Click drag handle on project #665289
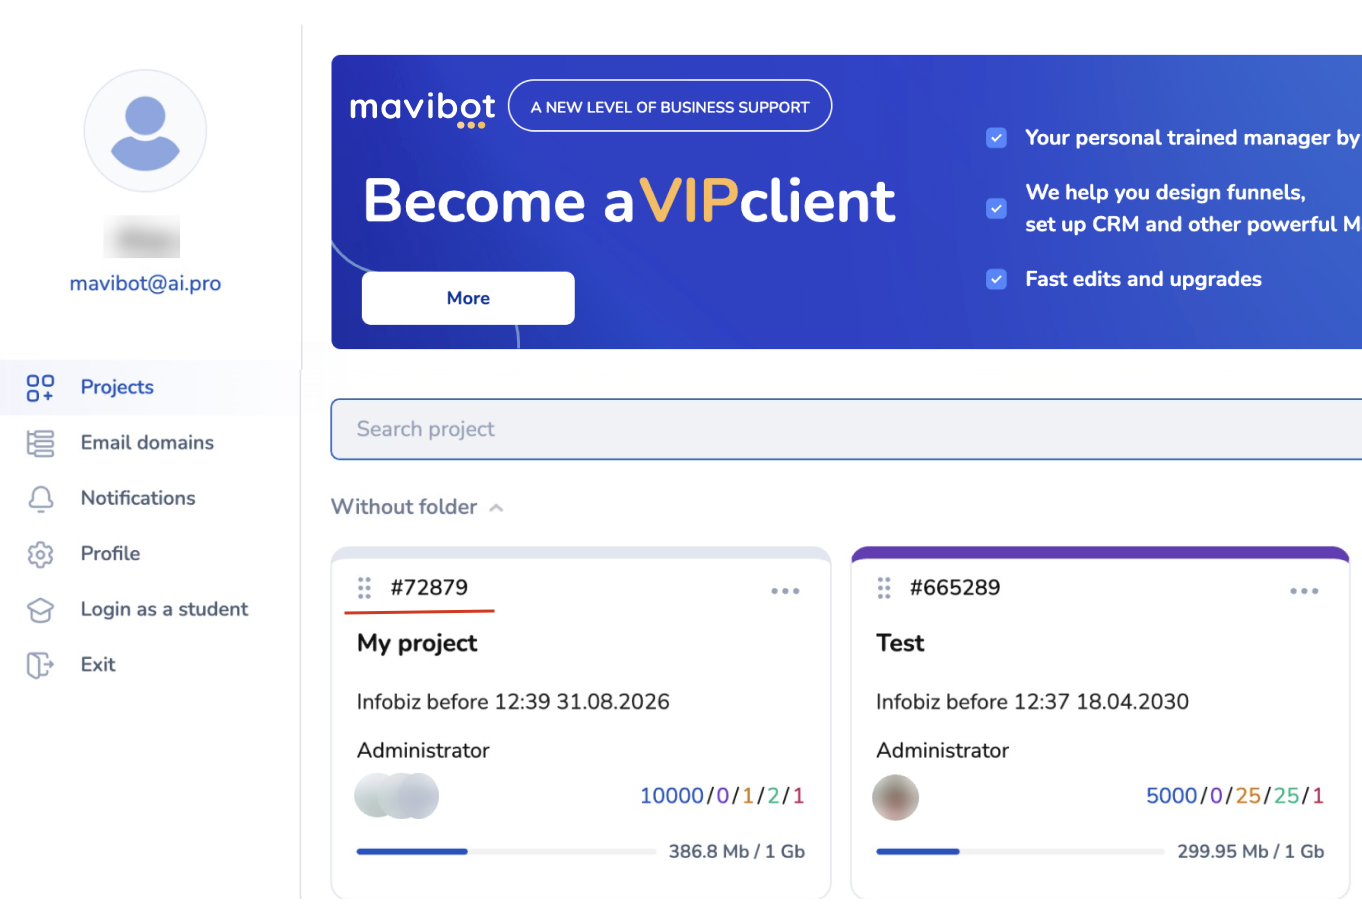Screen dimensions: 1362x914 (x=884, y=588)
